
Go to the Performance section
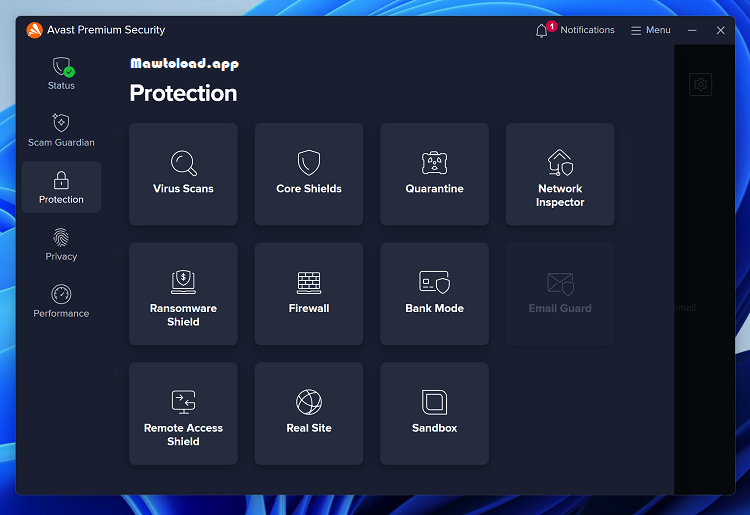61,301
